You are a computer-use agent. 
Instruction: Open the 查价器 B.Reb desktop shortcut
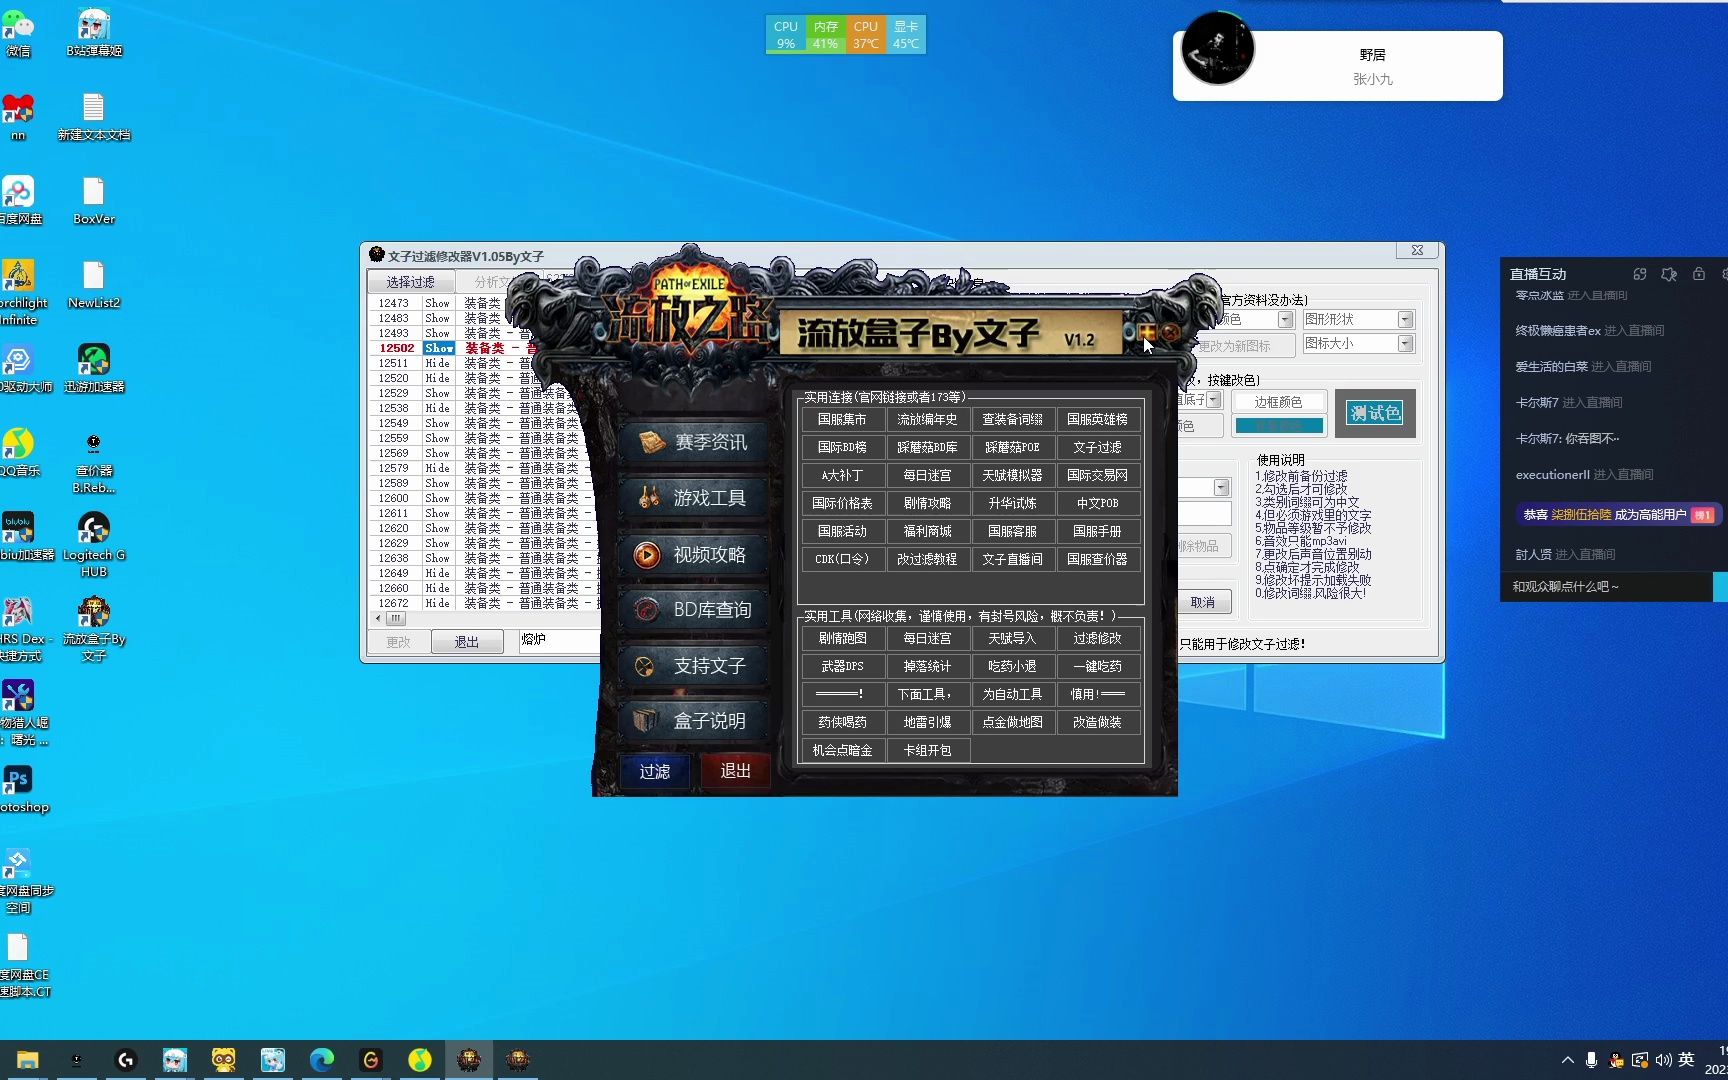tap(94, 462)
